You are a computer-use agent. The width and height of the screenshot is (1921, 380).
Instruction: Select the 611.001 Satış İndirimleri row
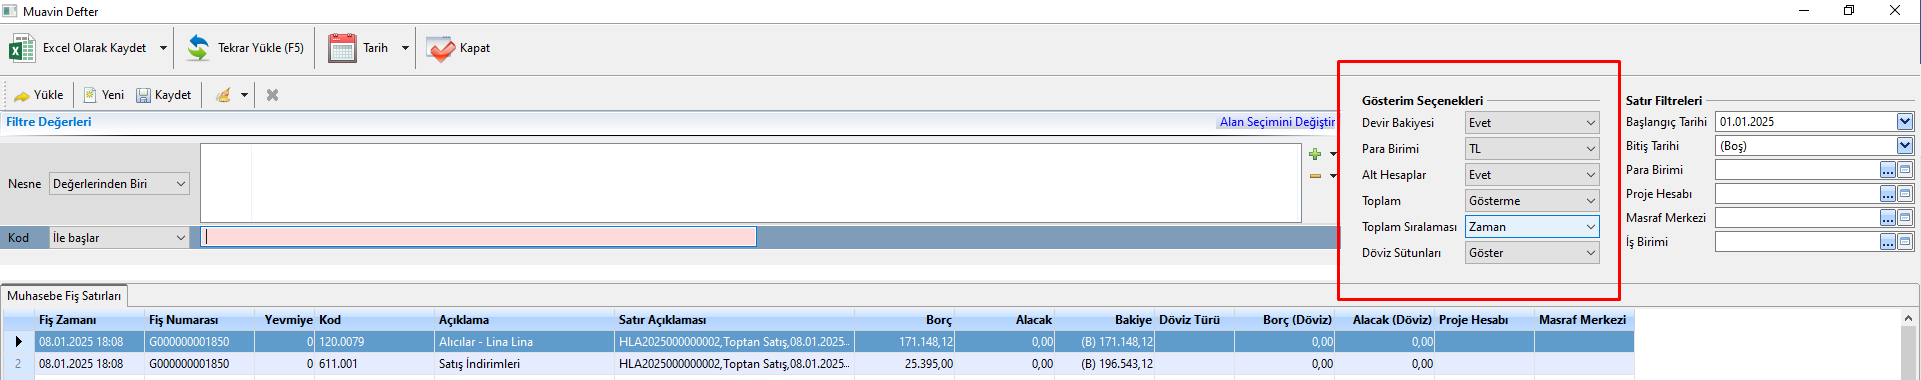[818, 364]
